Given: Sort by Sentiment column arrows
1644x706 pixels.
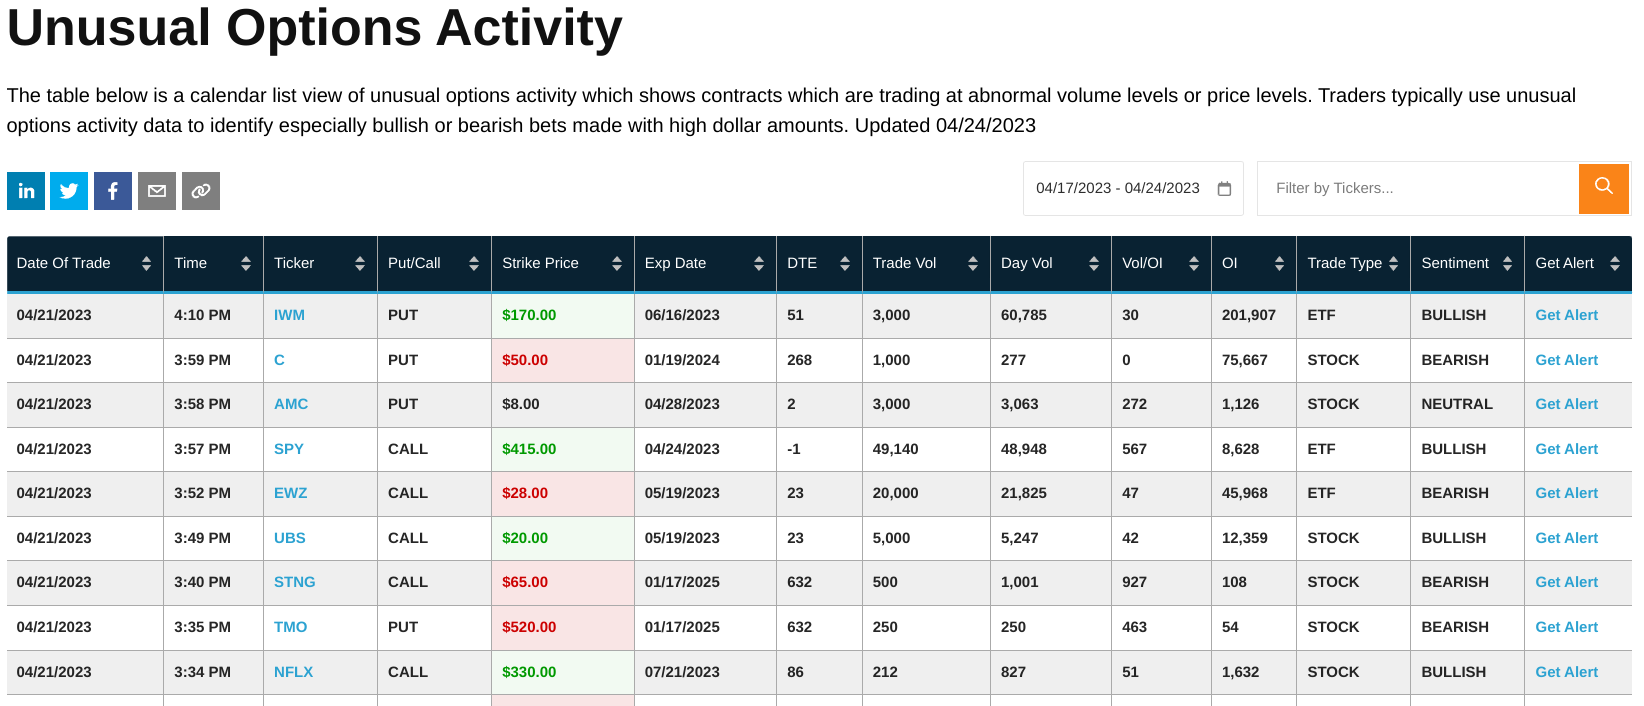Looking at the screenshot, I should click(x=1508, y=264).
